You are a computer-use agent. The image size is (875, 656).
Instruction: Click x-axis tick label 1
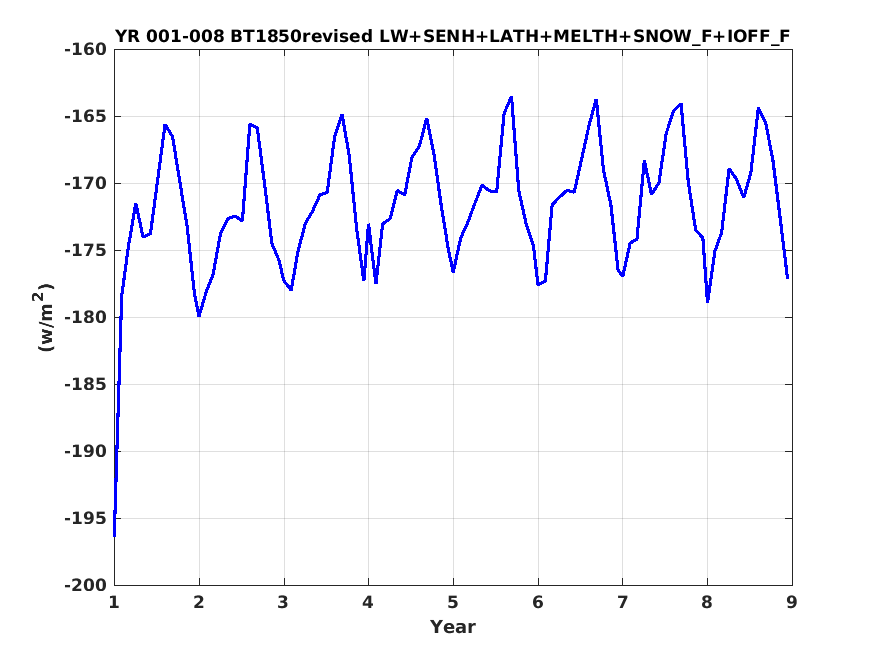pyautogui.click(x=114, y=602)
